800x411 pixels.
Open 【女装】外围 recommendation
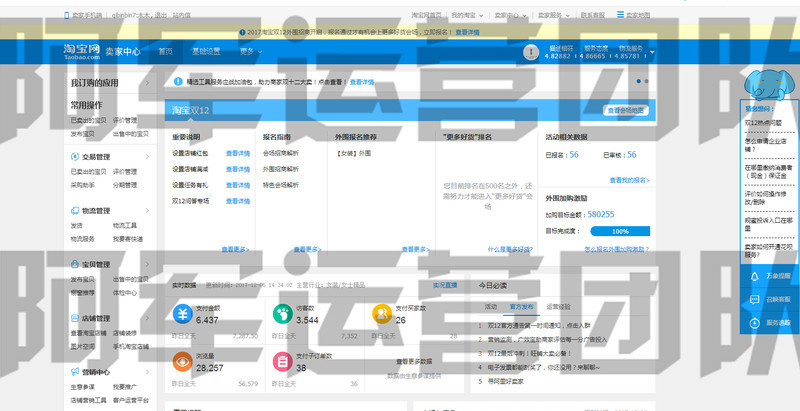coord(353,153)
